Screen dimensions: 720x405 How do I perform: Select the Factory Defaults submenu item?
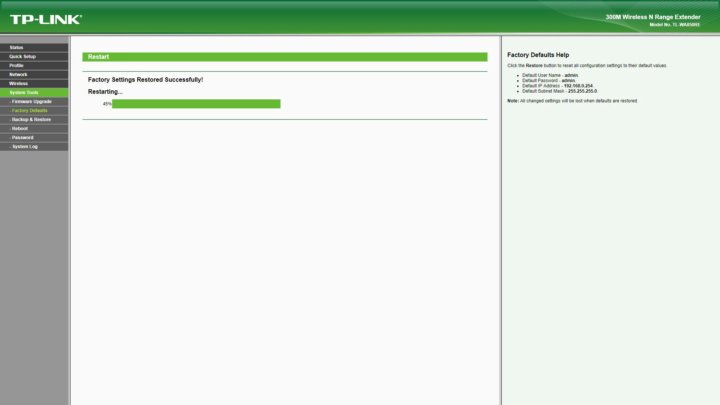pyautogui.click(x=29, y=110)
